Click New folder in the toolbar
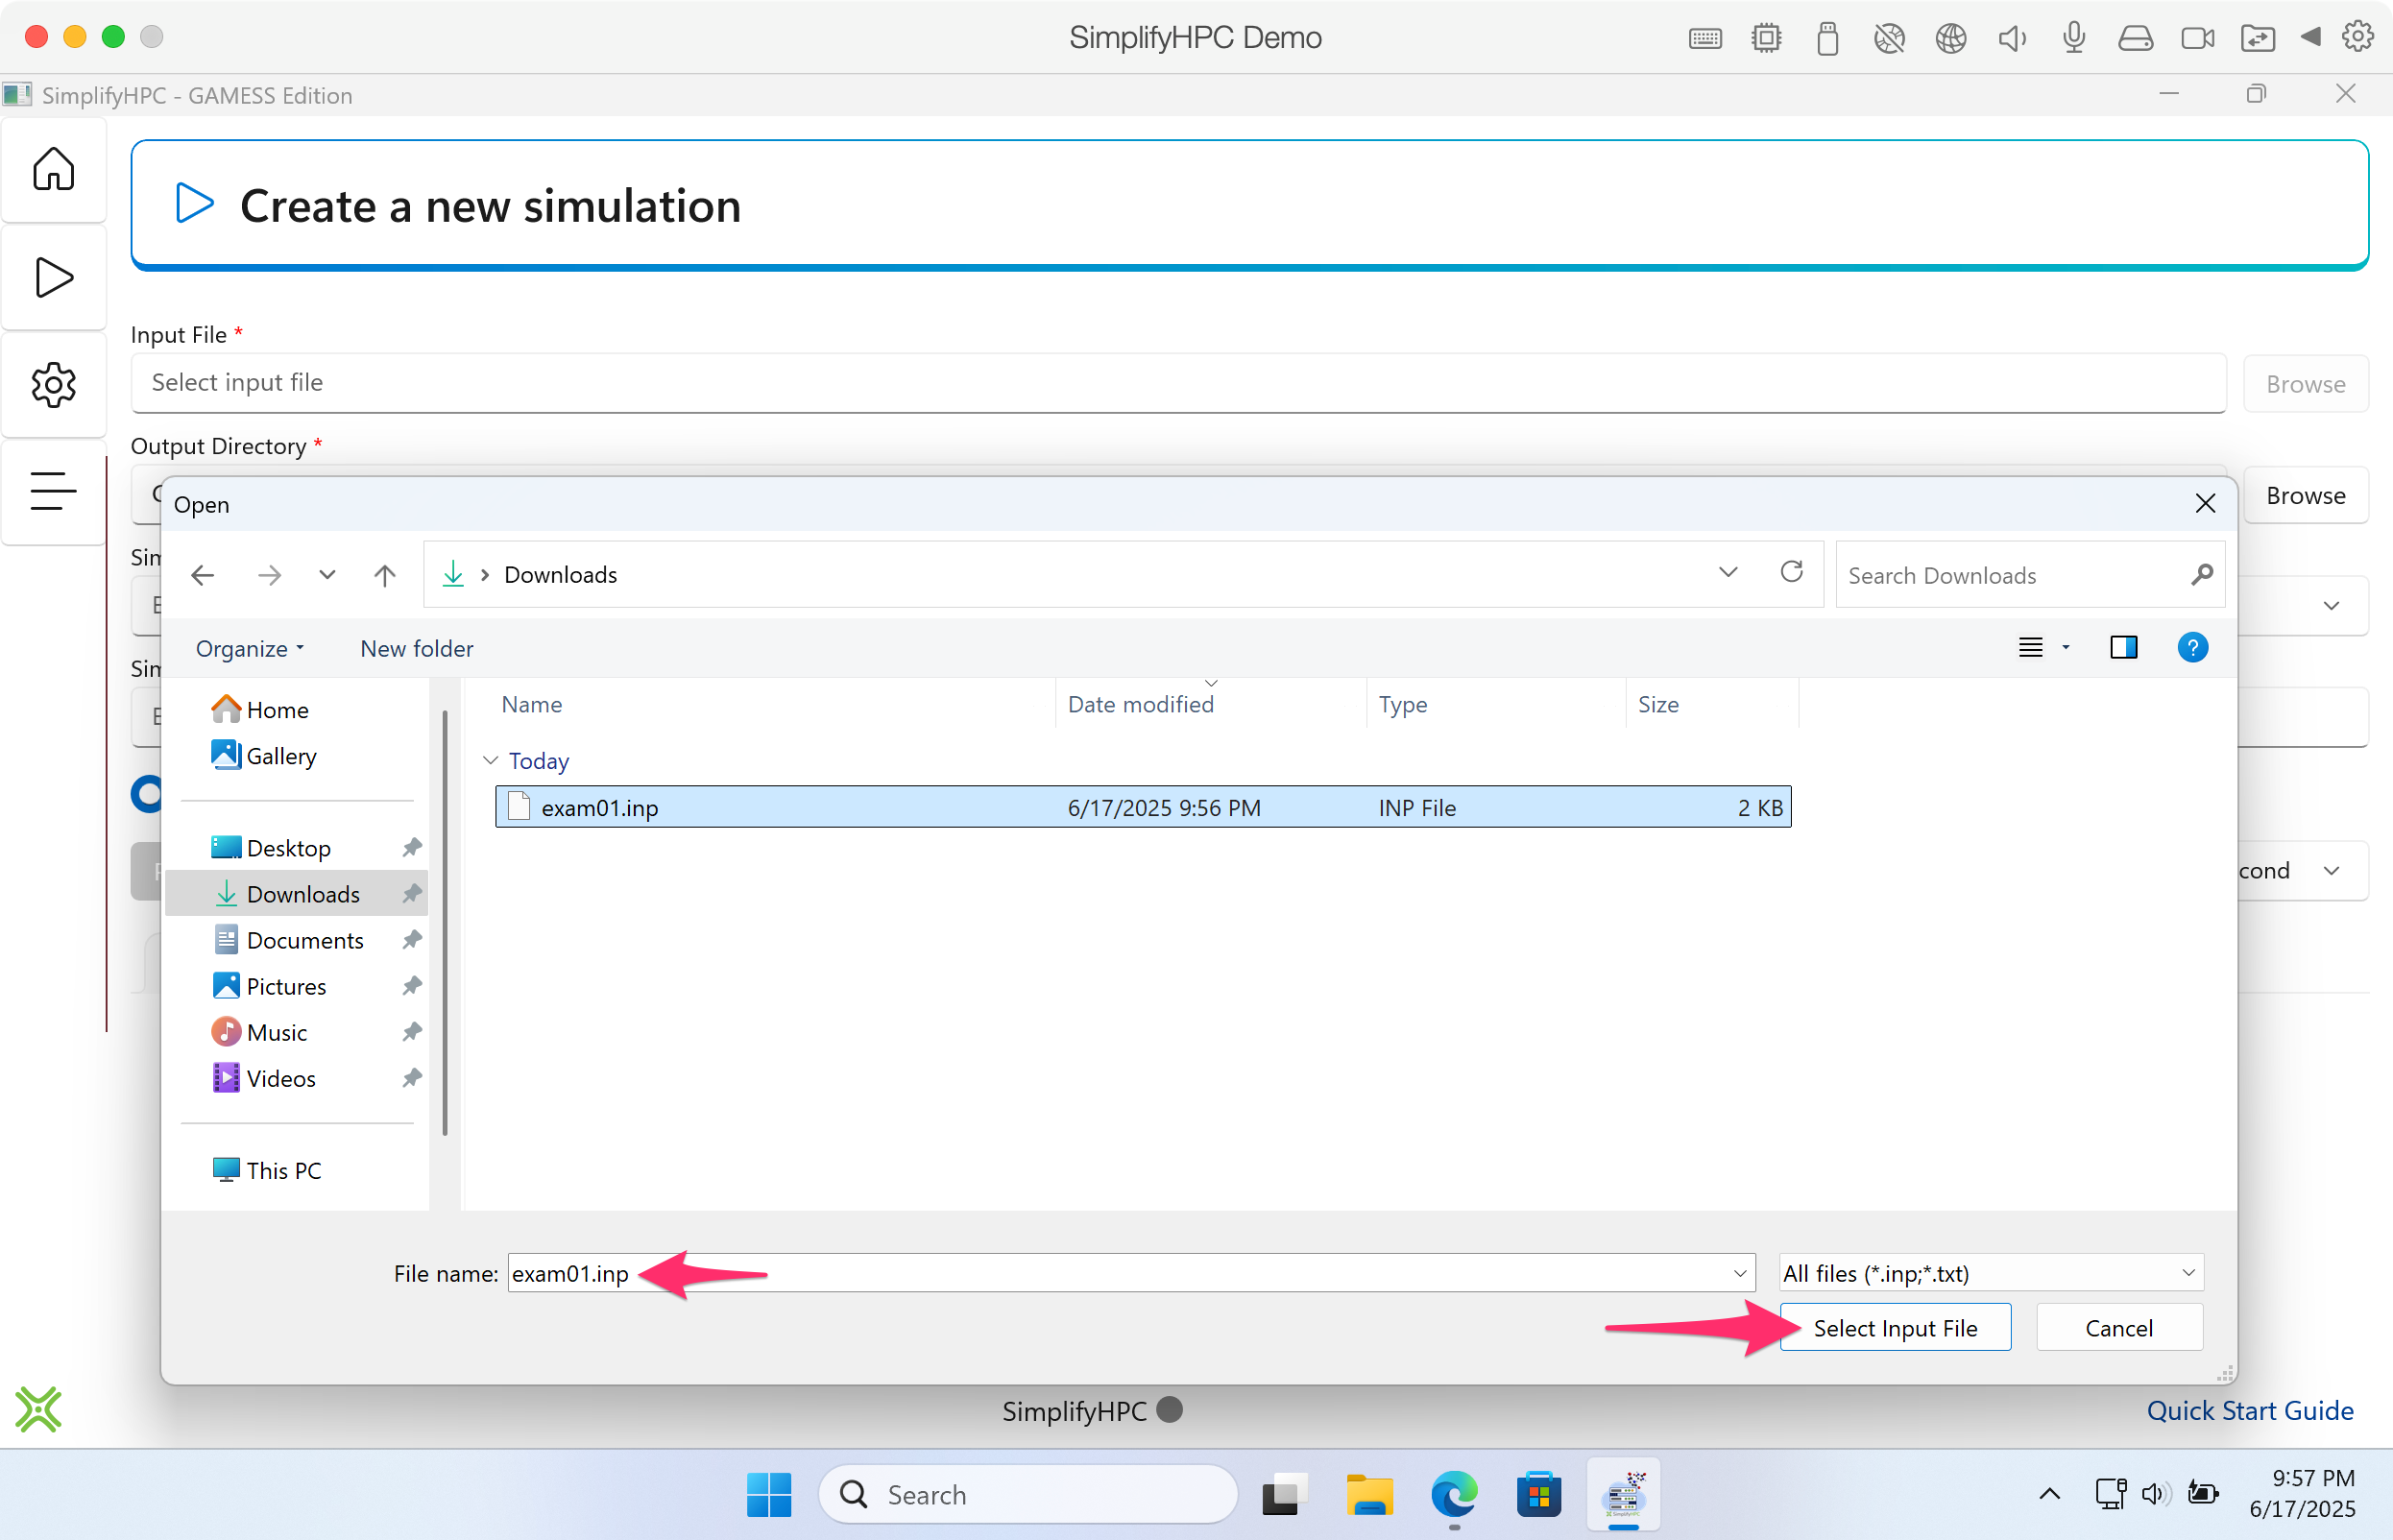The height and width of the screenshot is (1540, 2393). (x=416, y=649)
